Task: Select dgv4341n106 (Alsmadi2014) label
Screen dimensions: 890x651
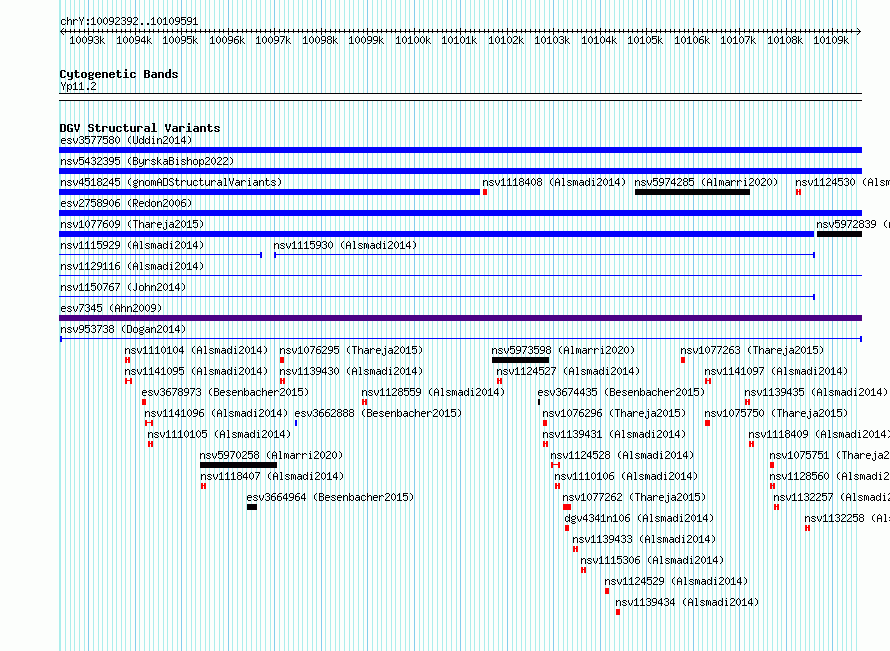Action: point(639,518)
